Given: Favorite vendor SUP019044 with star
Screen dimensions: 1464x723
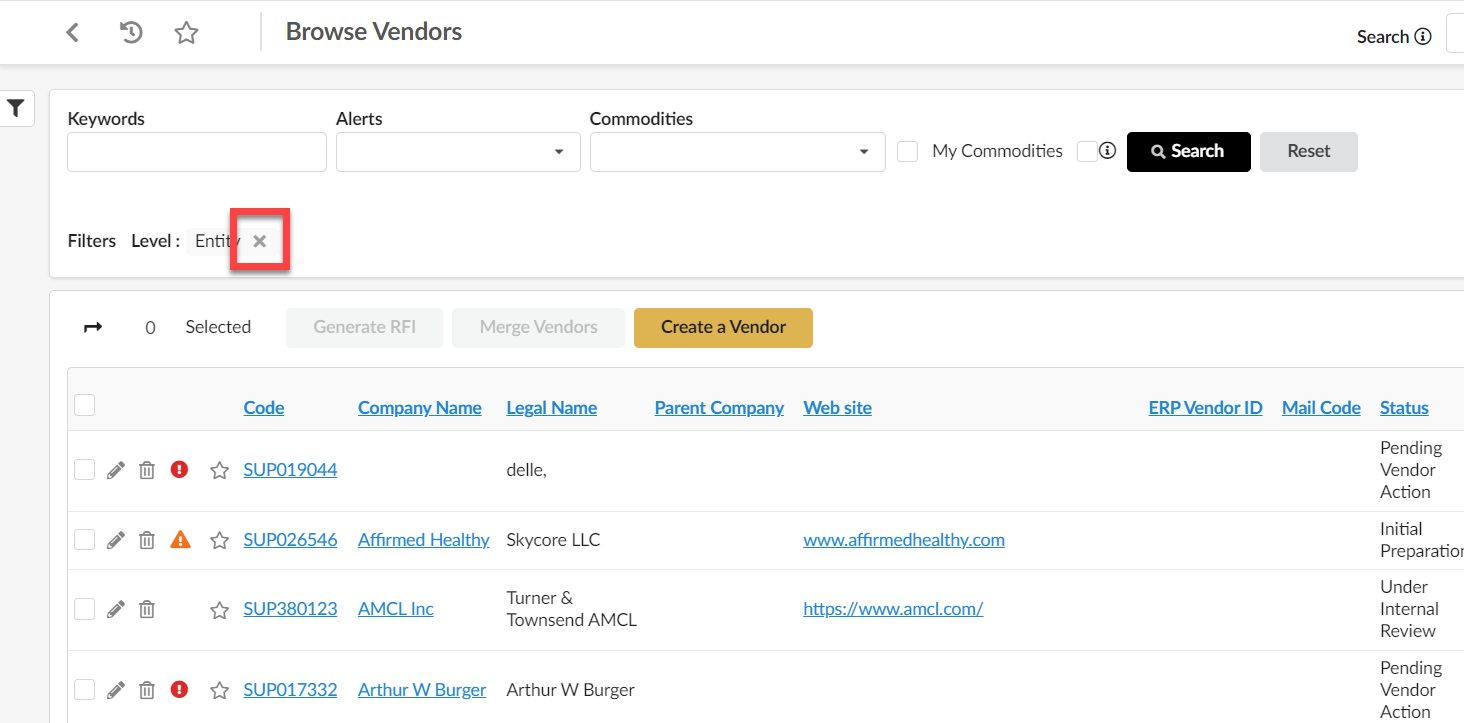Looking at the screenshot, I should (219, 470).
